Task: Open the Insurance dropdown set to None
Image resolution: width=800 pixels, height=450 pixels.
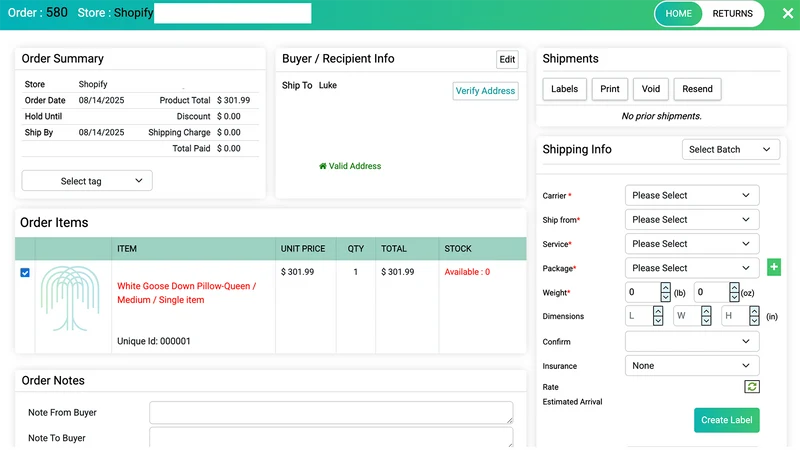Action: tap(692, 366)
